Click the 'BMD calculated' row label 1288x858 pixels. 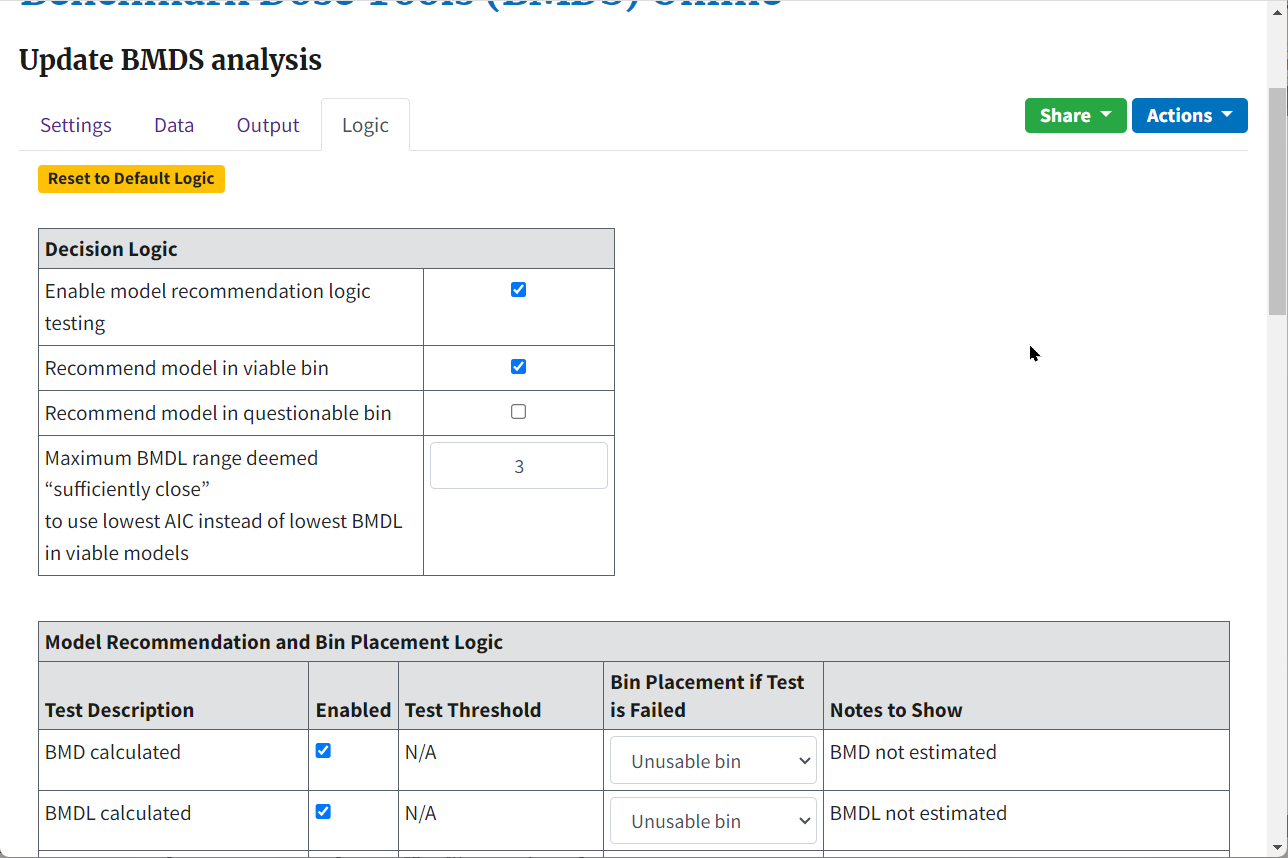tap(113, 752)
